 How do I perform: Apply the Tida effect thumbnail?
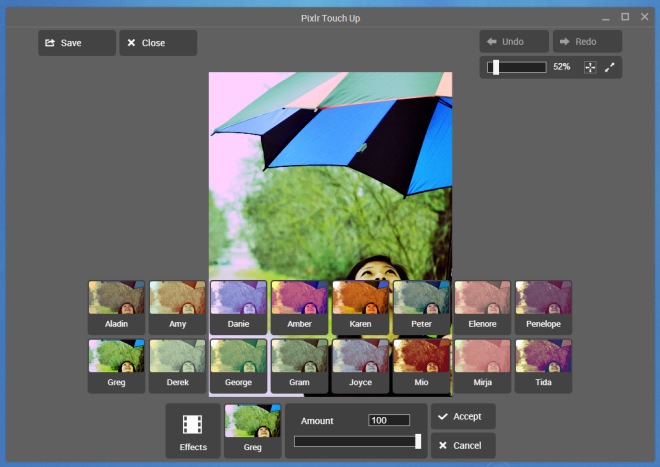tap(543, 364)
